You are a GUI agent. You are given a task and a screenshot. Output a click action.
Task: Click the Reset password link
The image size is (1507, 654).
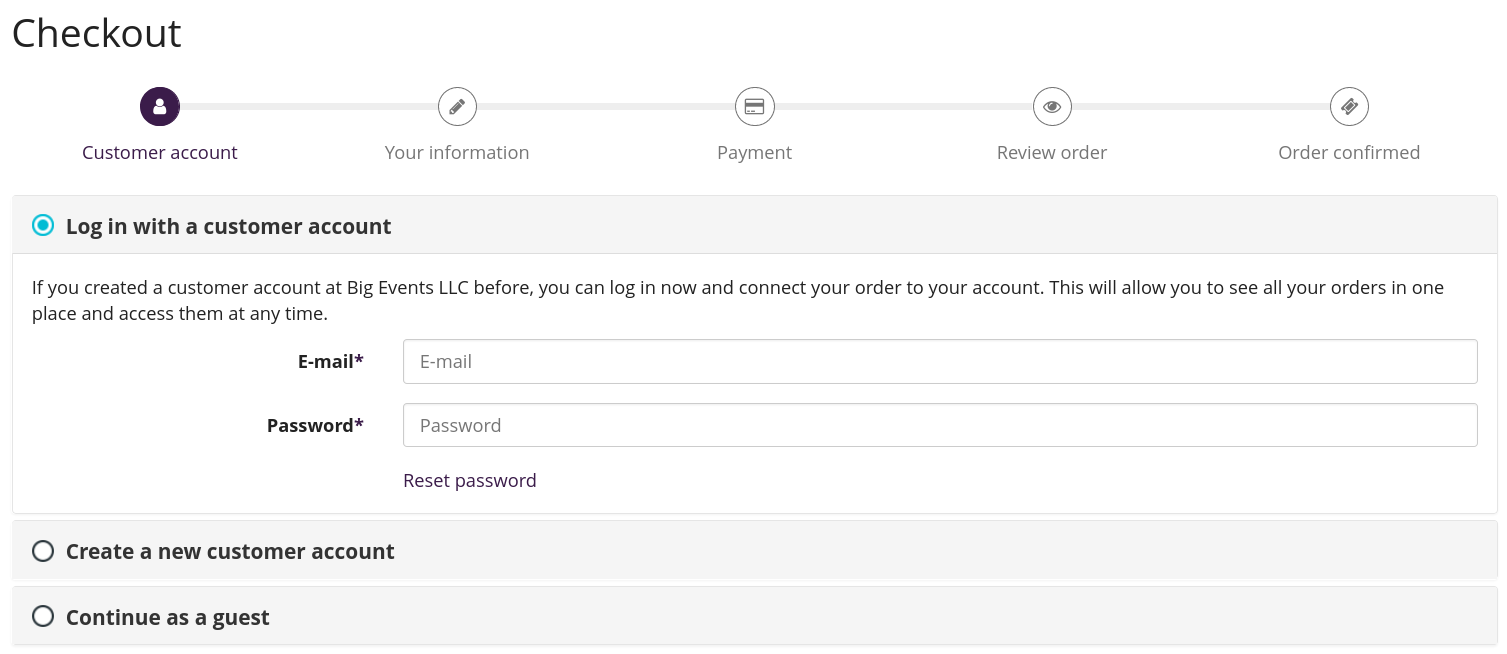click(x=470, y=480)
